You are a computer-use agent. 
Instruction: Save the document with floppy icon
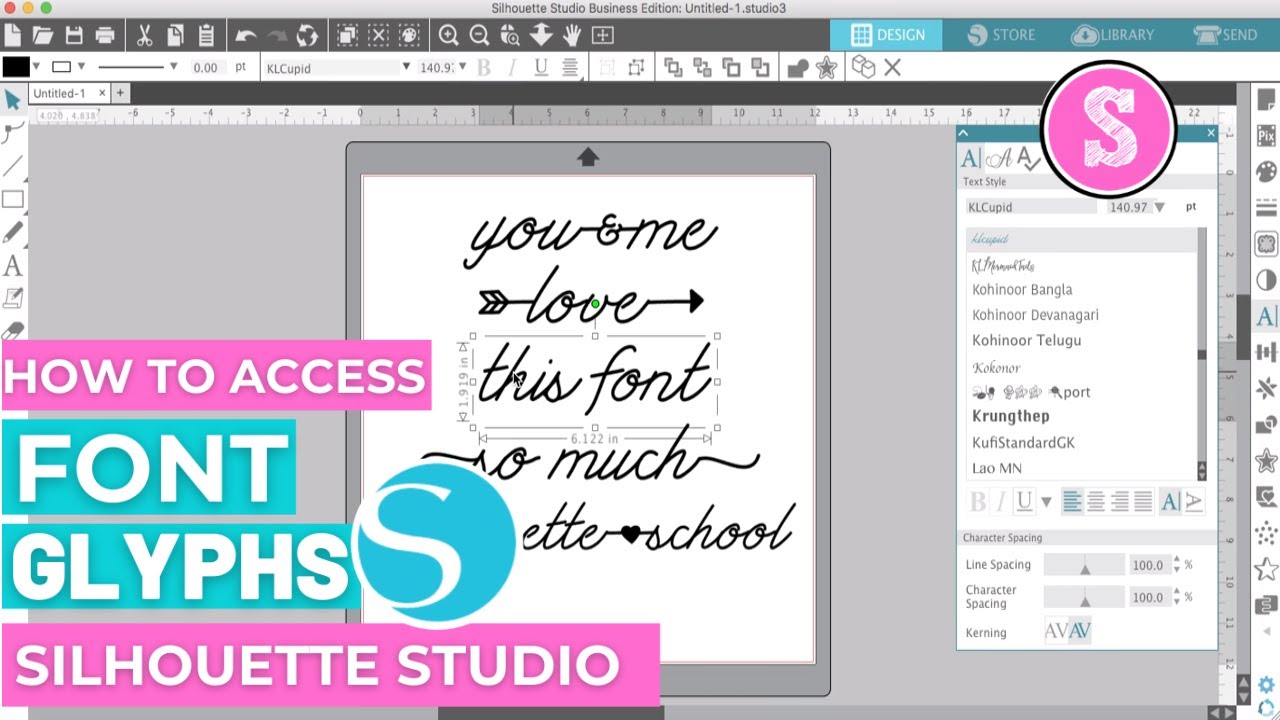coord(74,36)
